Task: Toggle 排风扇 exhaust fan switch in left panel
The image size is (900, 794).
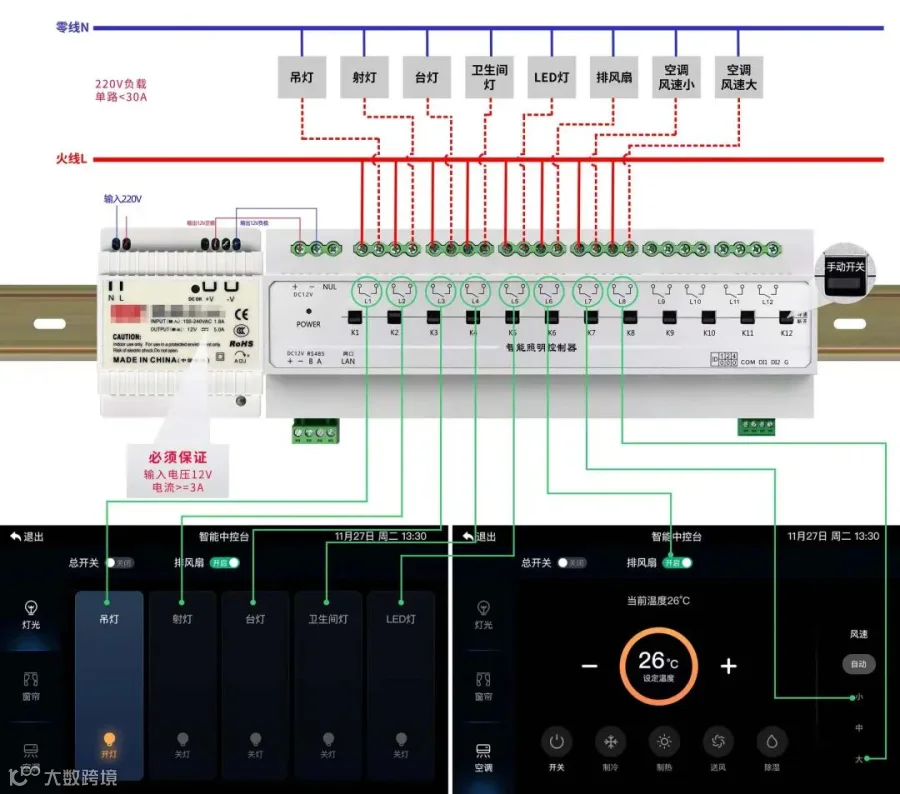Action: (225, 563)
